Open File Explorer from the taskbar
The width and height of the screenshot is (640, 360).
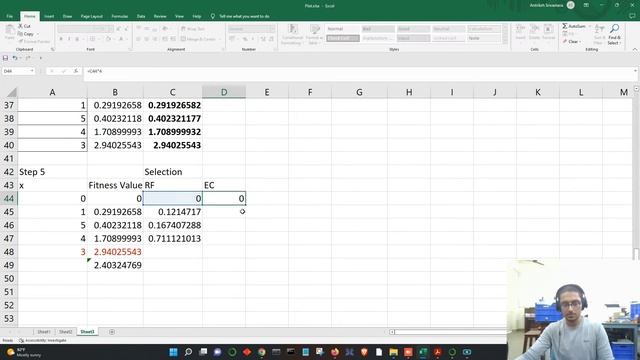coord(393,352)
